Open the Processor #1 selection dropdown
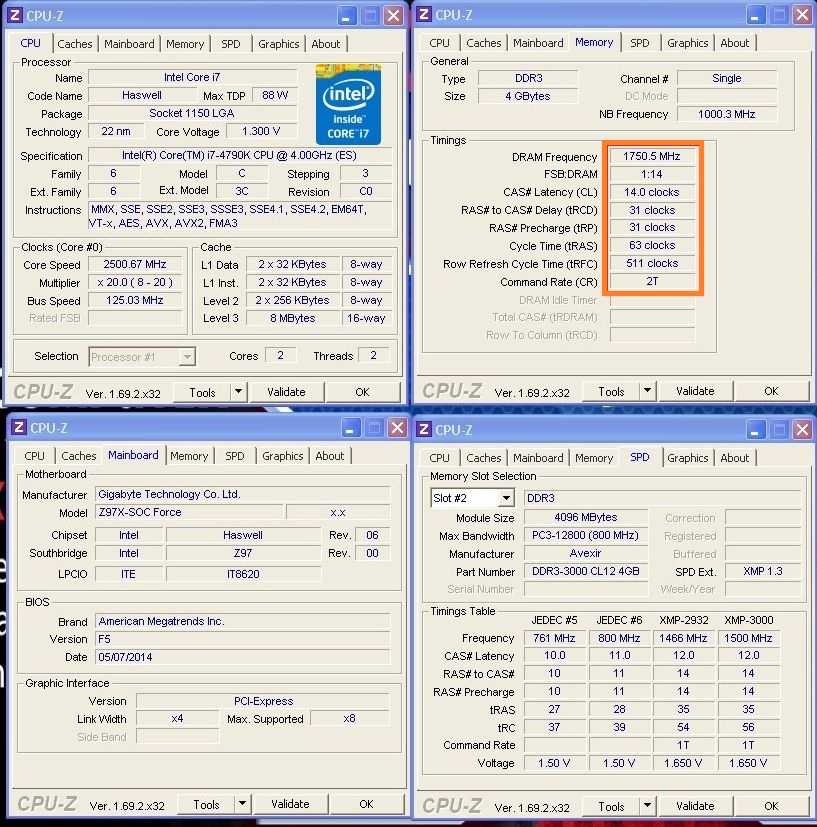Image resolution: width=817 pixels, height=827 pixels. pyautogui.click(x=186, y=356)
